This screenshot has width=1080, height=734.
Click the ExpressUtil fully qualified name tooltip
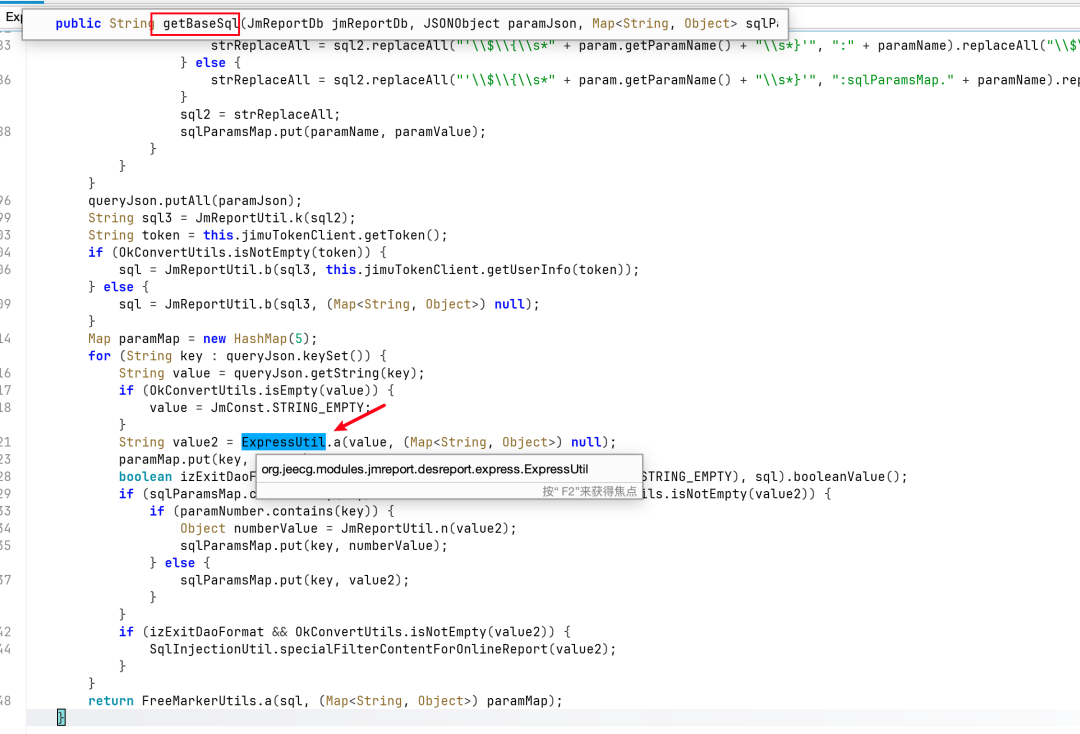[x=424, y=470]
